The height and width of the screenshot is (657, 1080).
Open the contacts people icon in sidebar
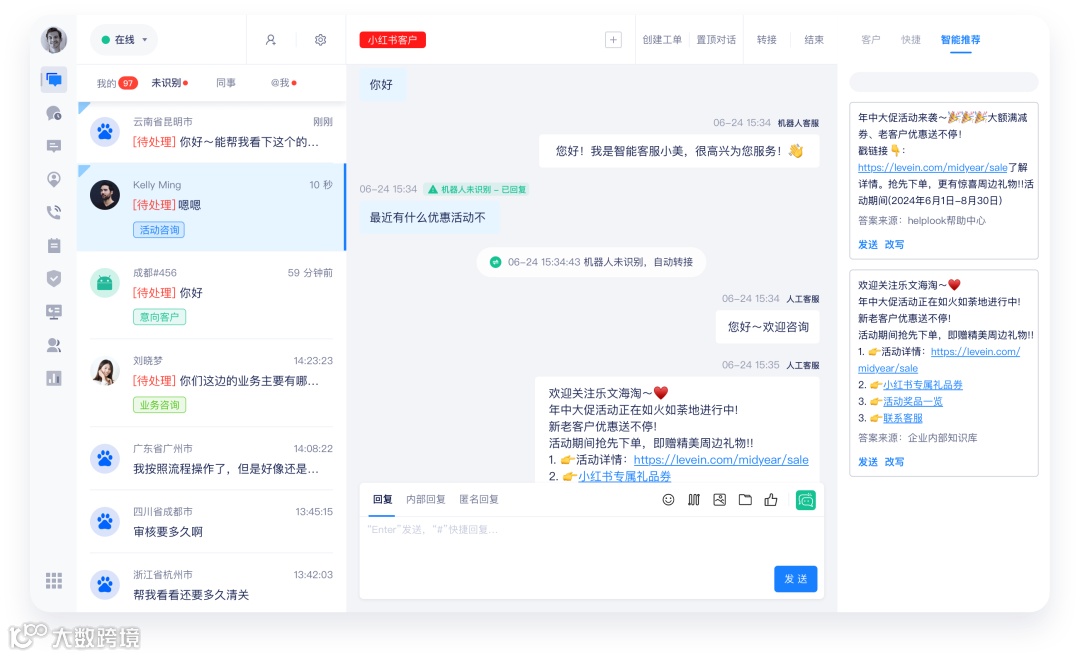pyautogui.click(x=54, y=345)
